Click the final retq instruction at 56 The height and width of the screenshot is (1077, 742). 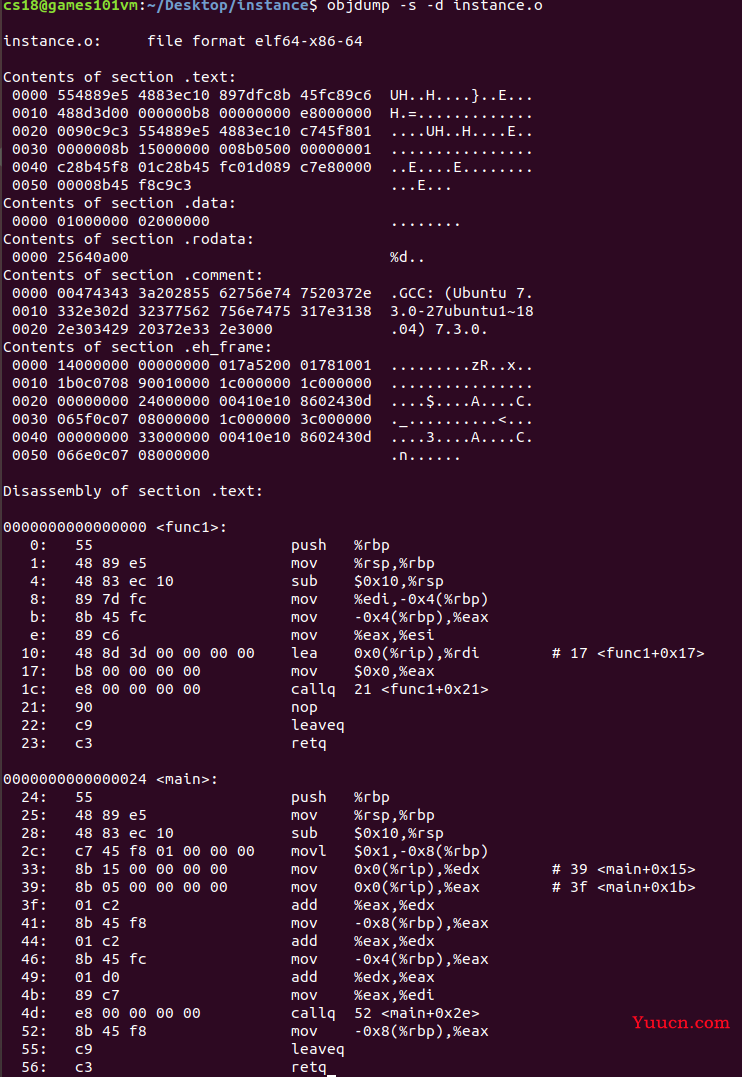[308, 1067]
